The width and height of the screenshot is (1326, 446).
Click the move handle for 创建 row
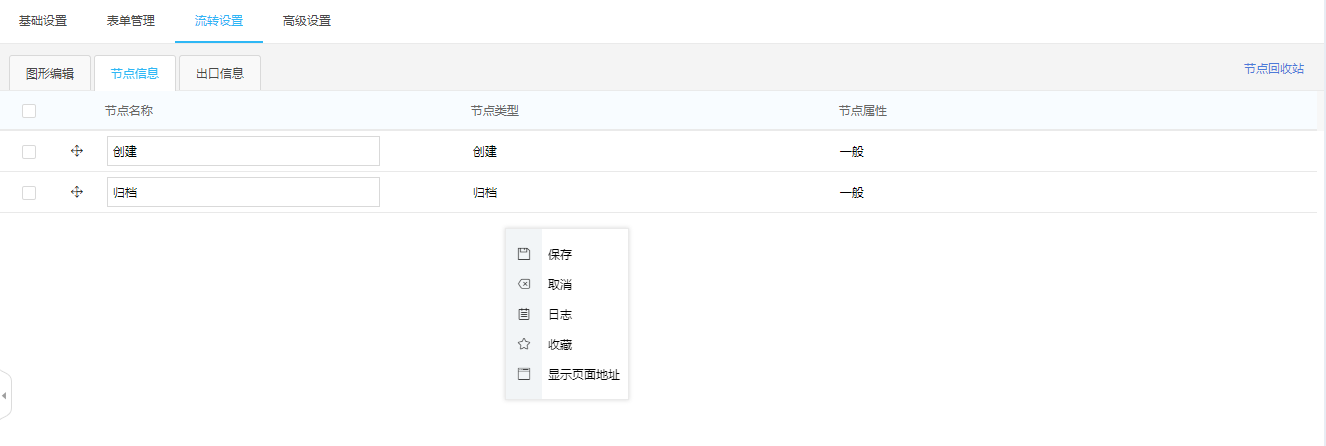77,151
